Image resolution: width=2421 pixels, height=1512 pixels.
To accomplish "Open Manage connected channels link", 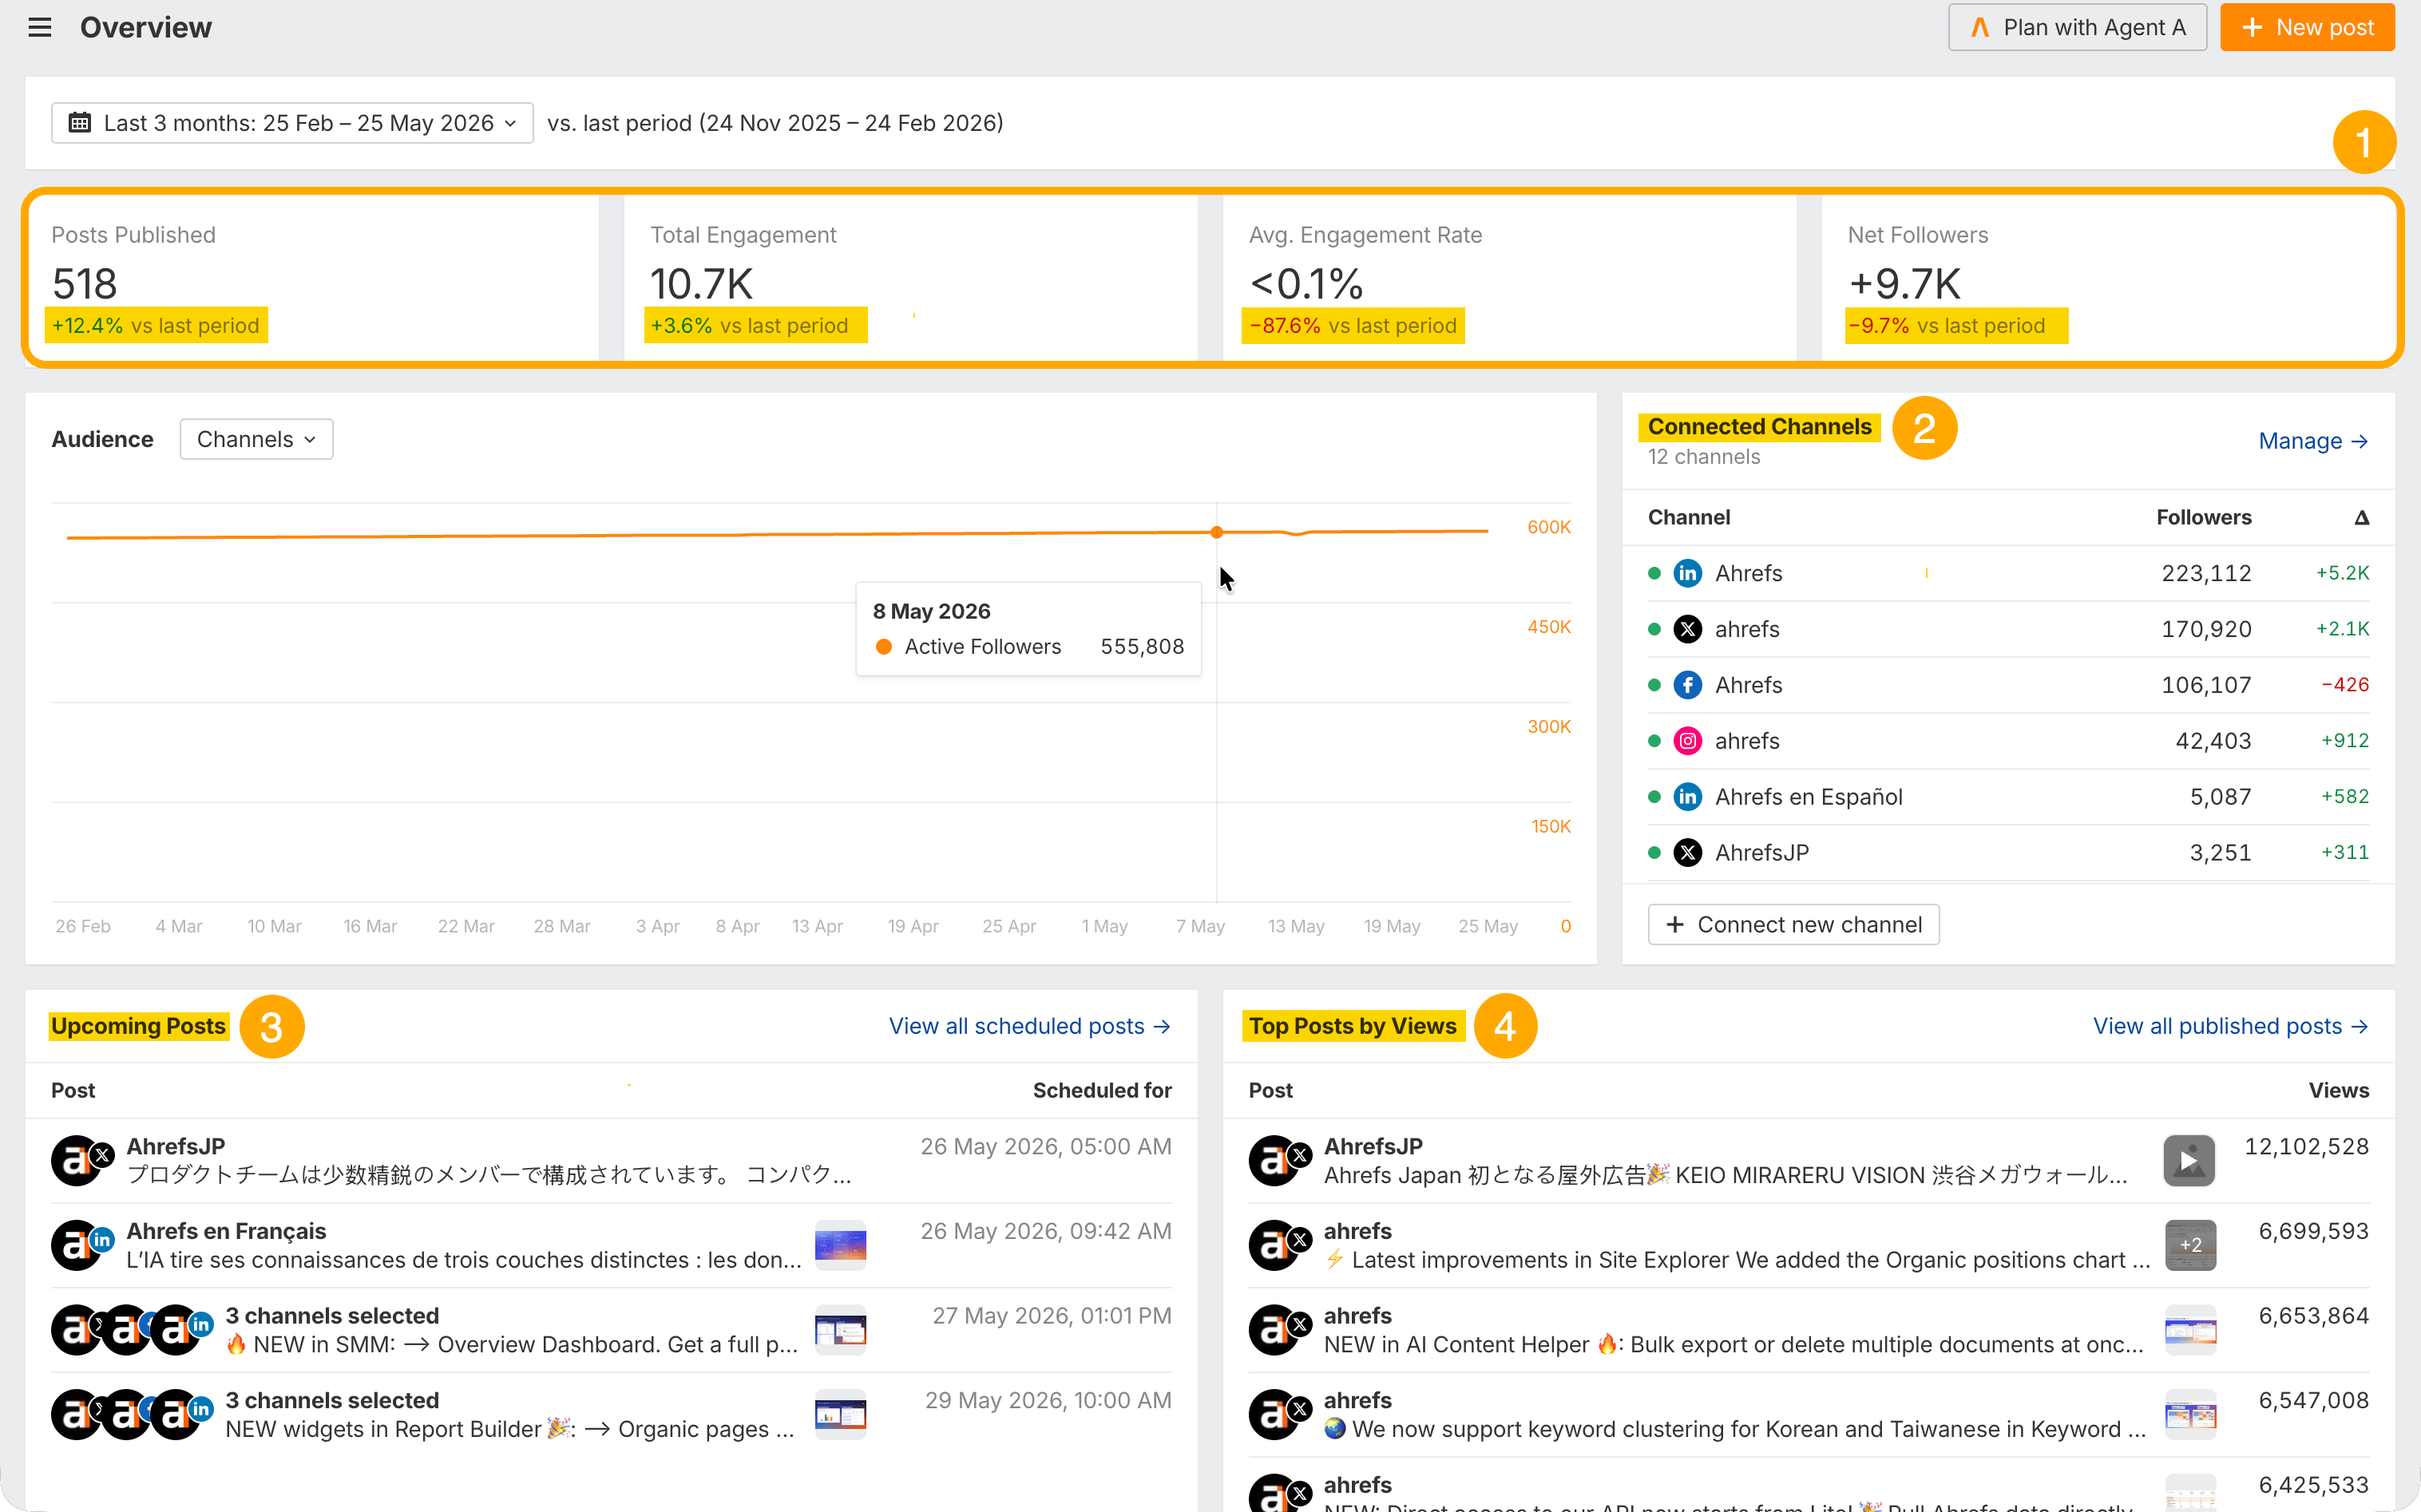I will tap(2313, 441).
